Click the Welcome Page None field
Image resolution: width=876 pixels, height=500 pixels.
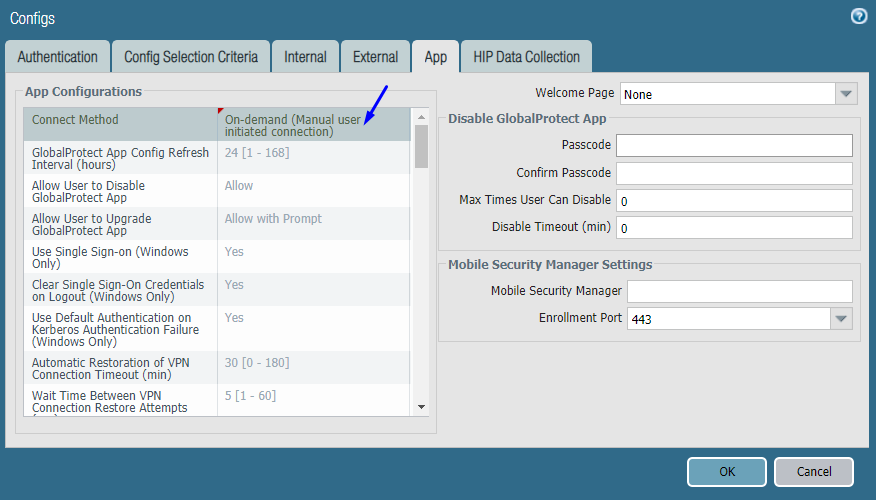pos(728,94)
